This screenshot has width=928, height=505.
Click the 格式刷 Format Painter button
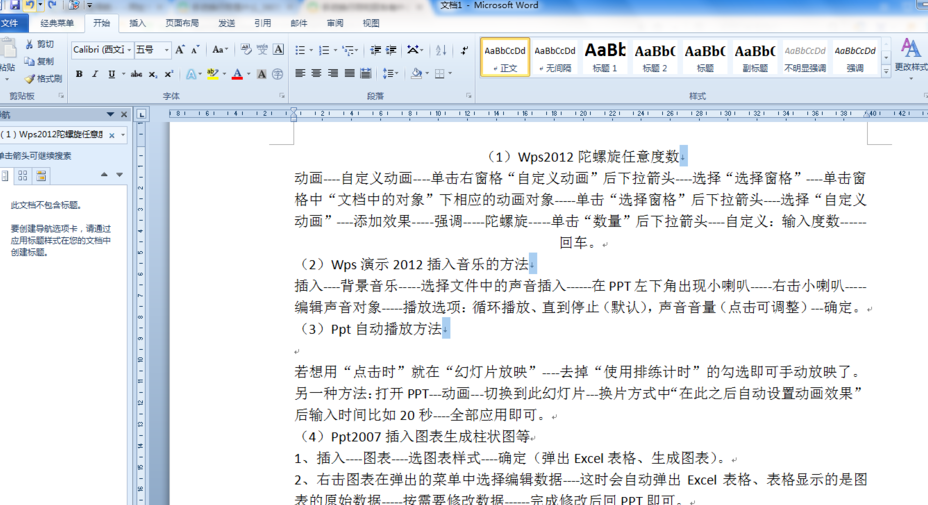click(x=43, y=79)
